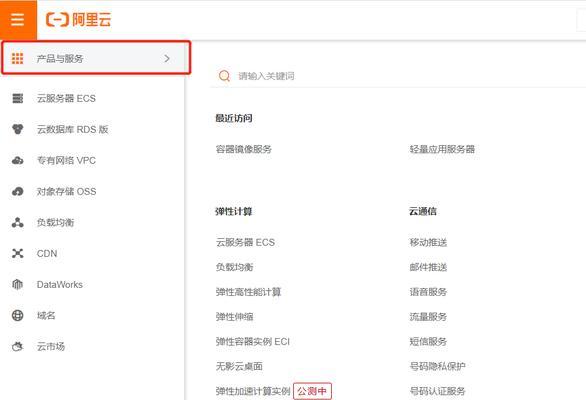
Task: Open 号码隐私保护 link
Action: (x=437, y=366)
